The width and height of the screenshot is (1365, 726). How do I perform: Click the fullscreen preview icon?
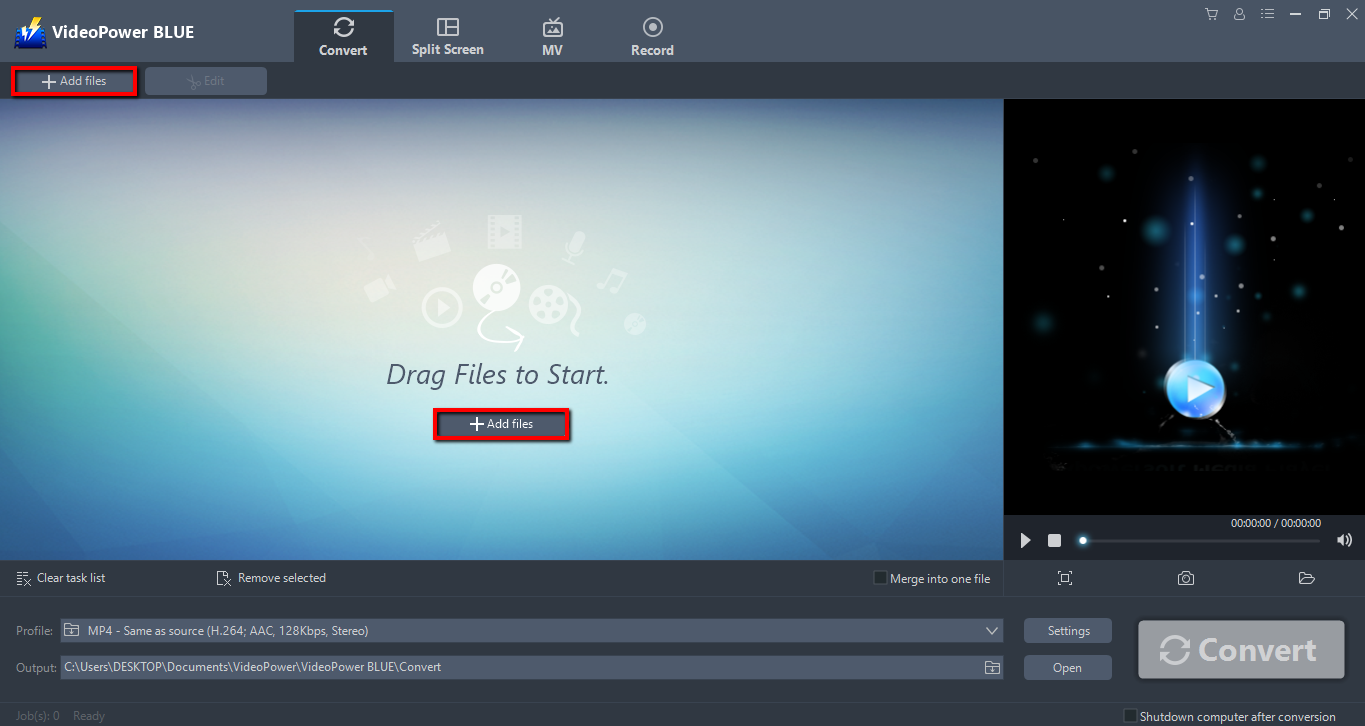1065,578
